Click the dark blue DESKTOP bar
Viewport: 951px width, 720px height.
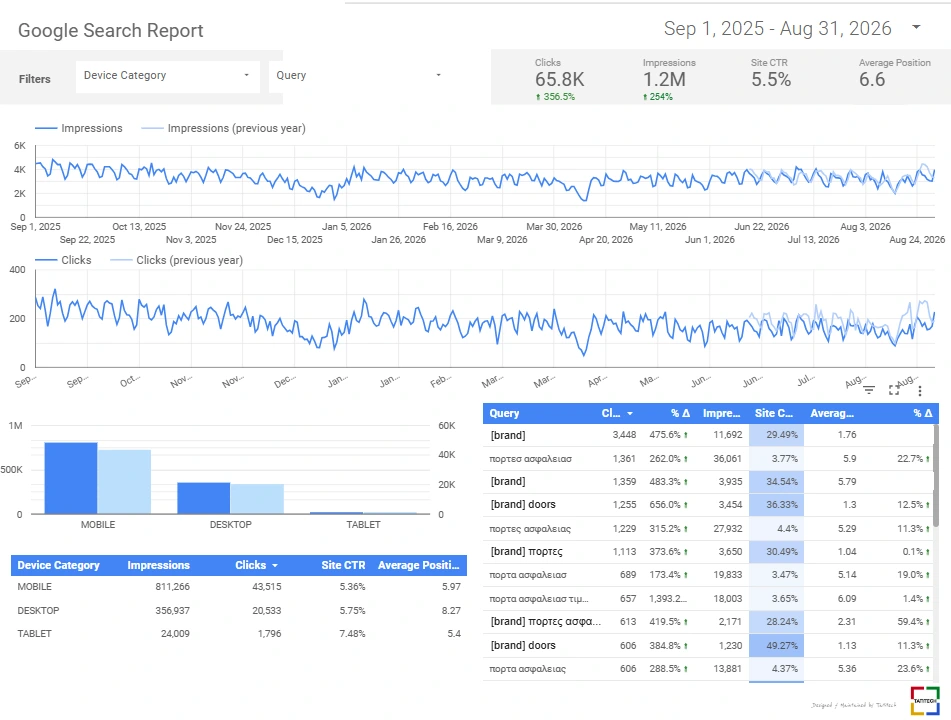click(x=204, y=498)
